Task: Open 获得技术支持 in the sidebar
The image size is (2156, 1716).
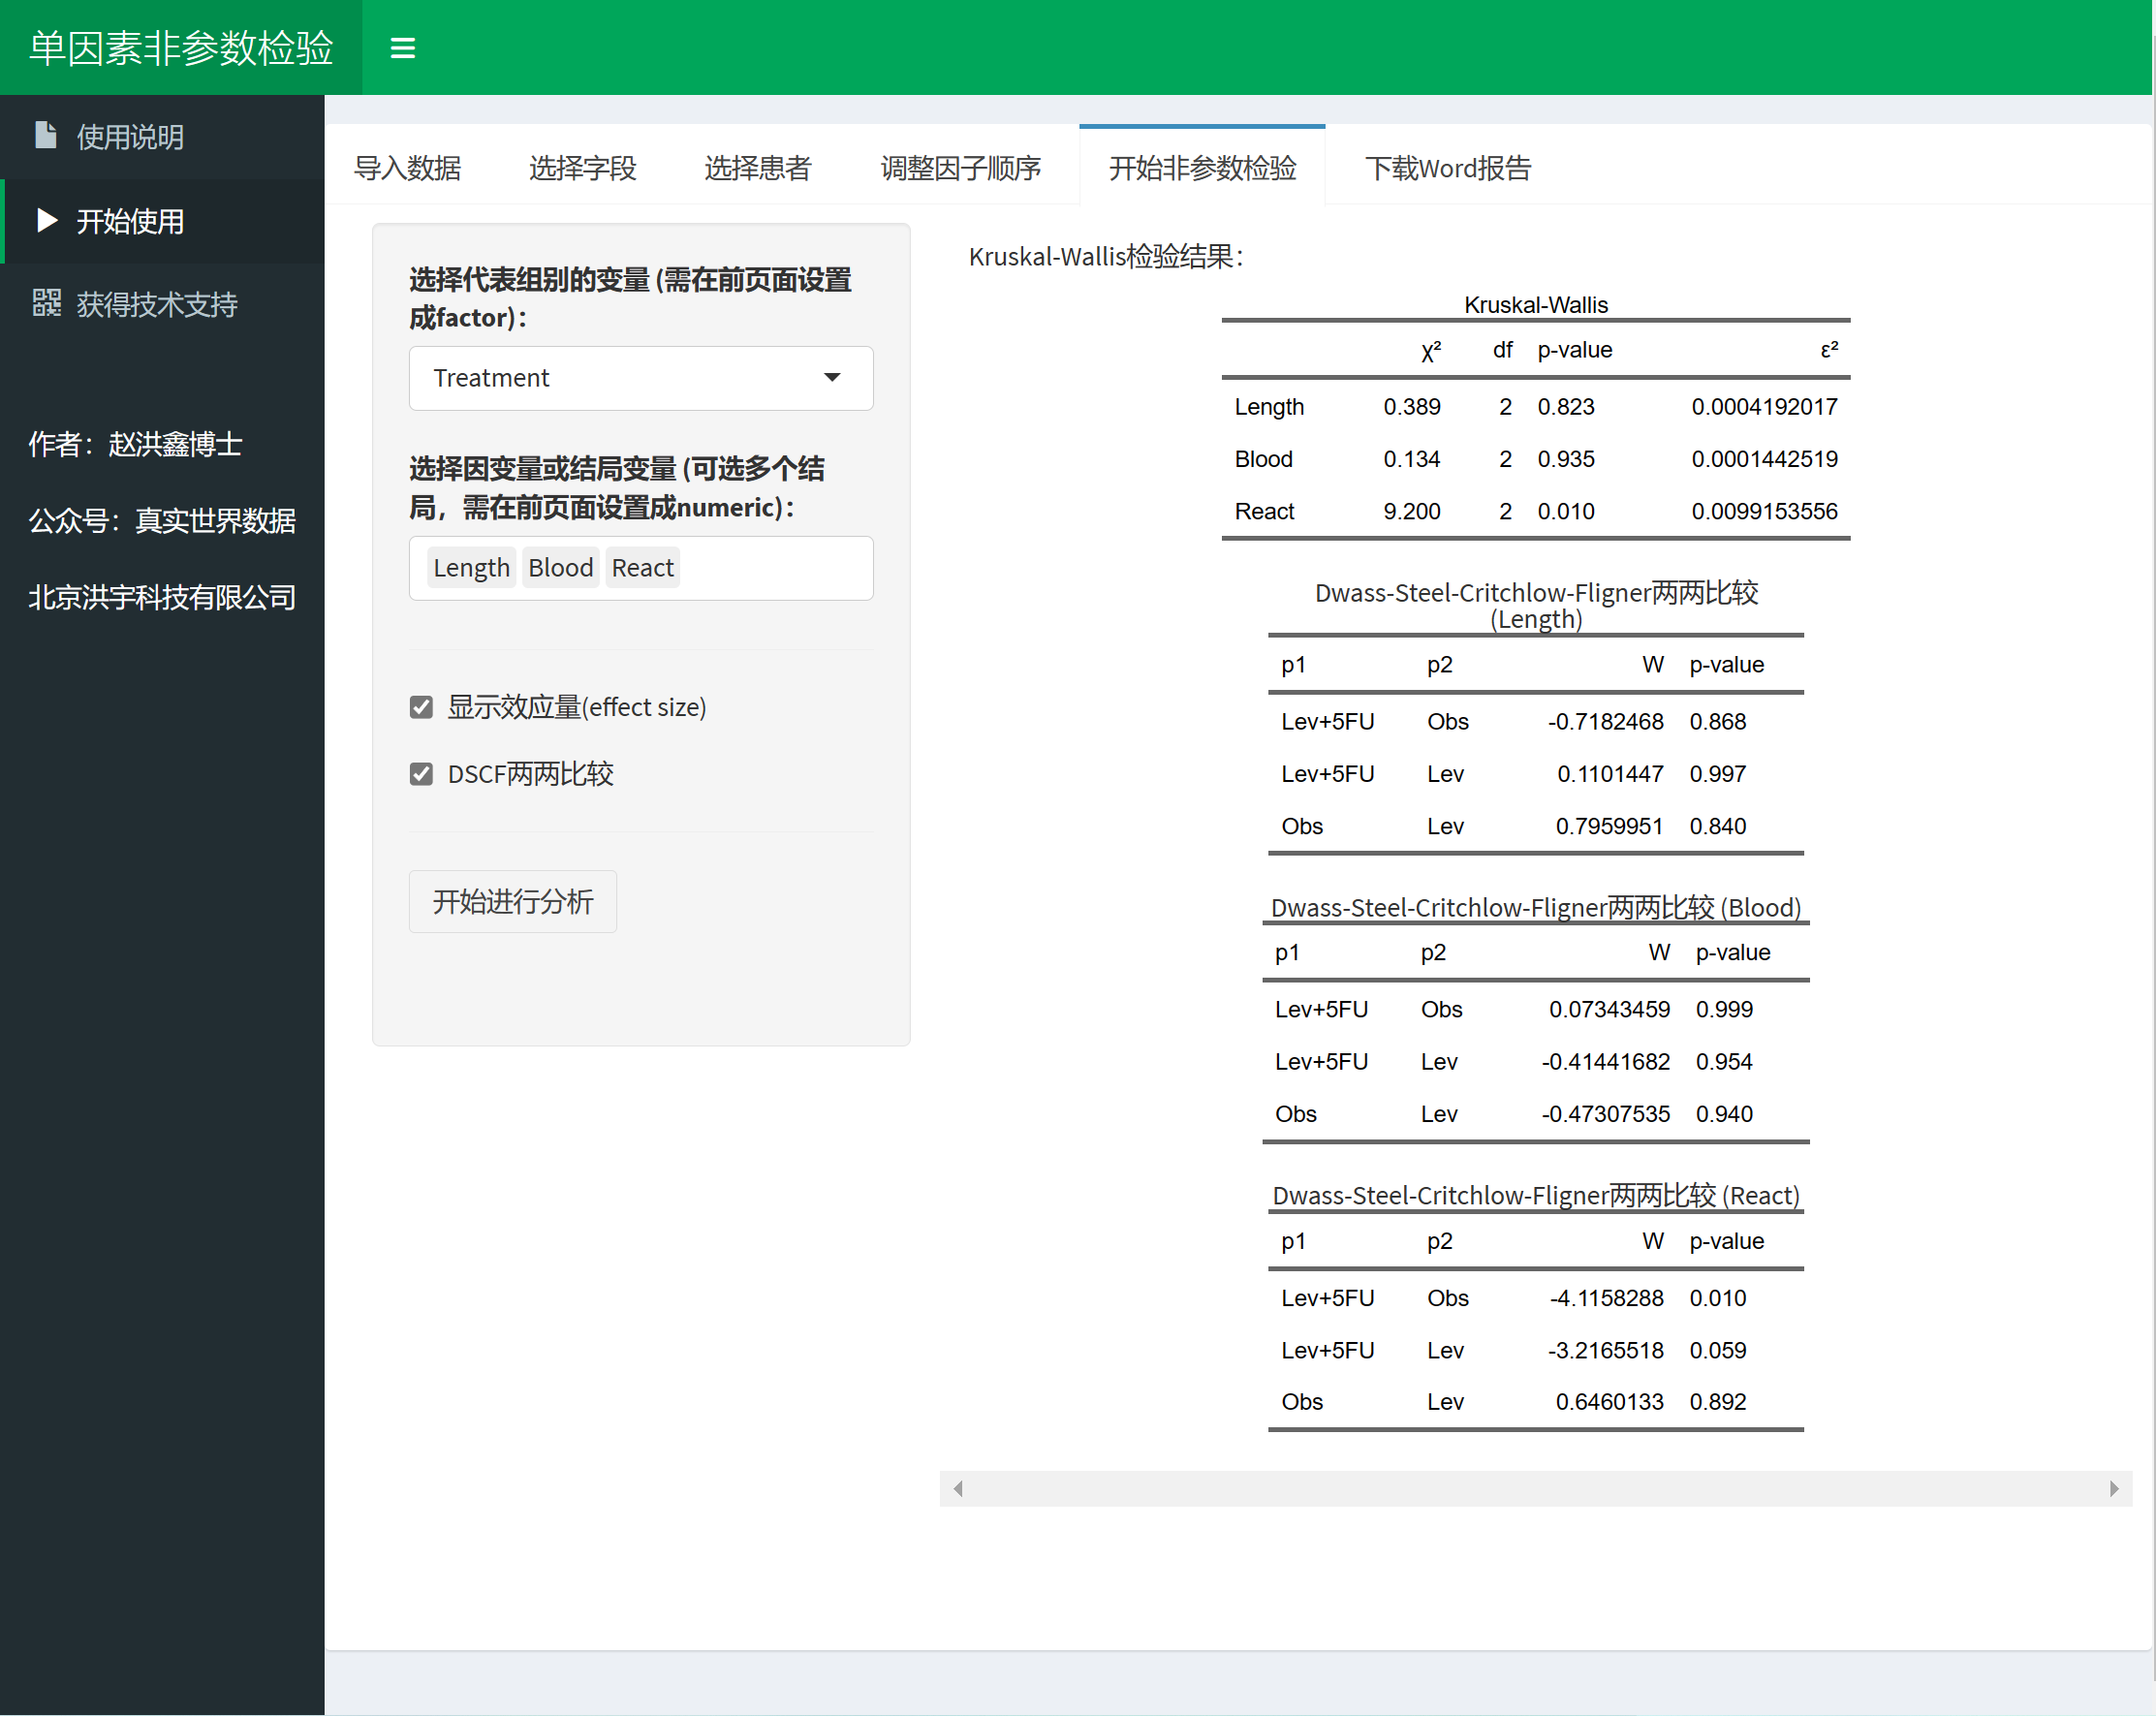Action: click(157, 304)
